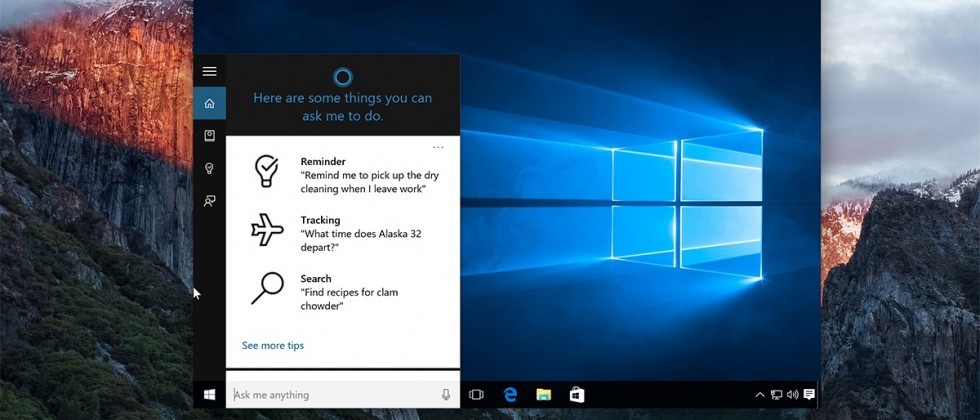Open the Windows Store from taskbar
Screen dimensions: 980x420
[577, 395]
